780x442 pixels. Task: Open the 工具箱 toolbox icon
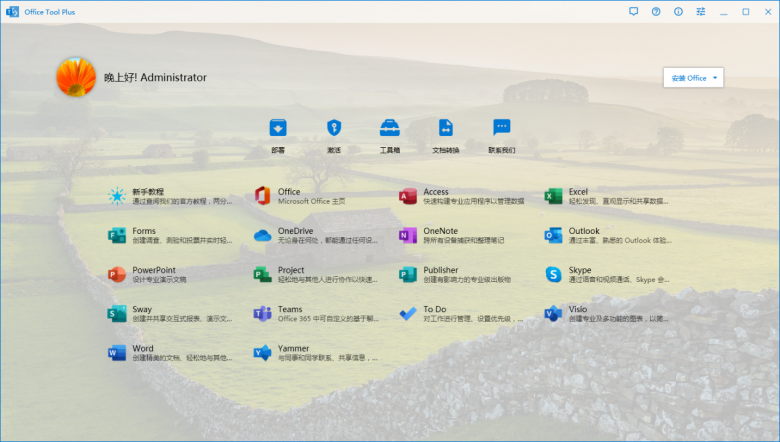[x=390, y=128]
